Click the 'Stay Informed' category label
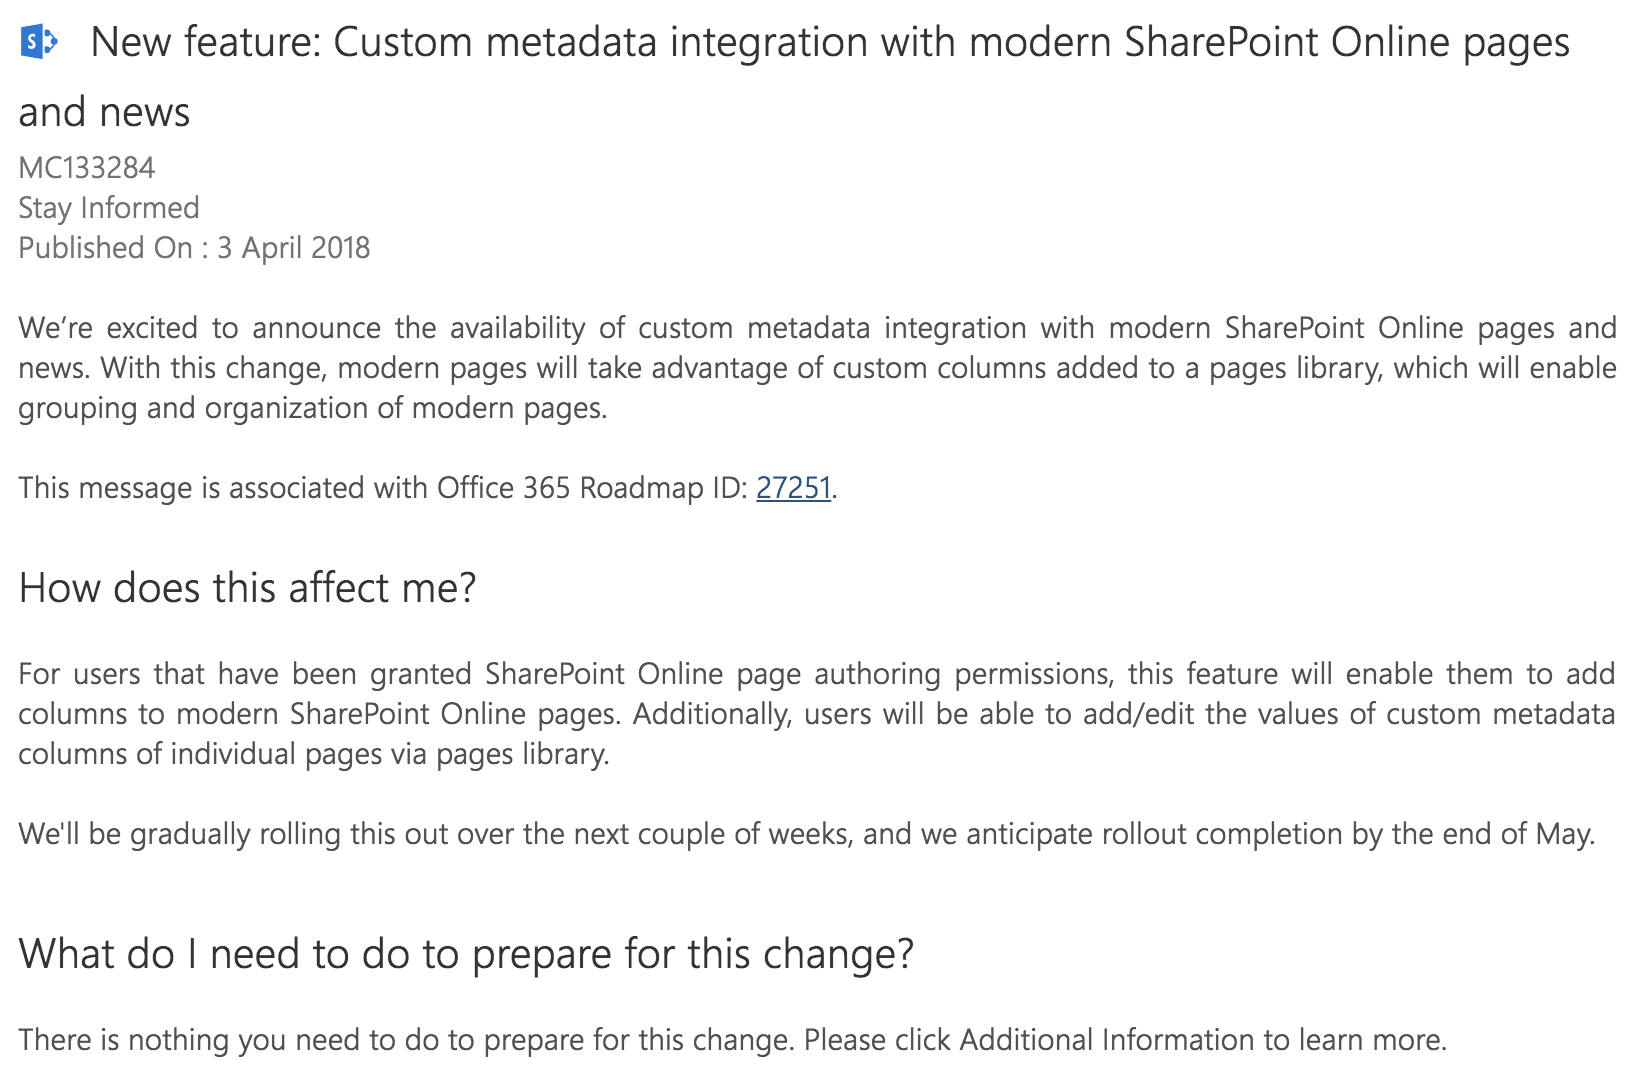This screenshot has height=1076, width=1652. [x=109, y=208]
